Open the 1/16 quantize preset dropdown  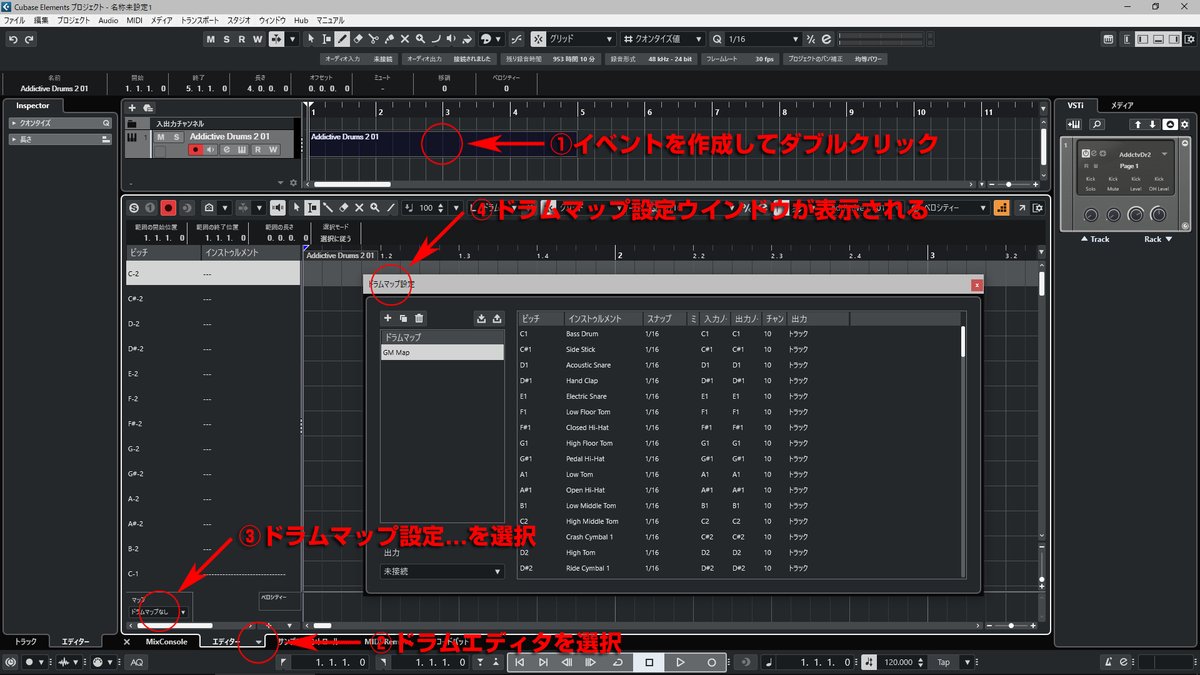click(765, 39)
